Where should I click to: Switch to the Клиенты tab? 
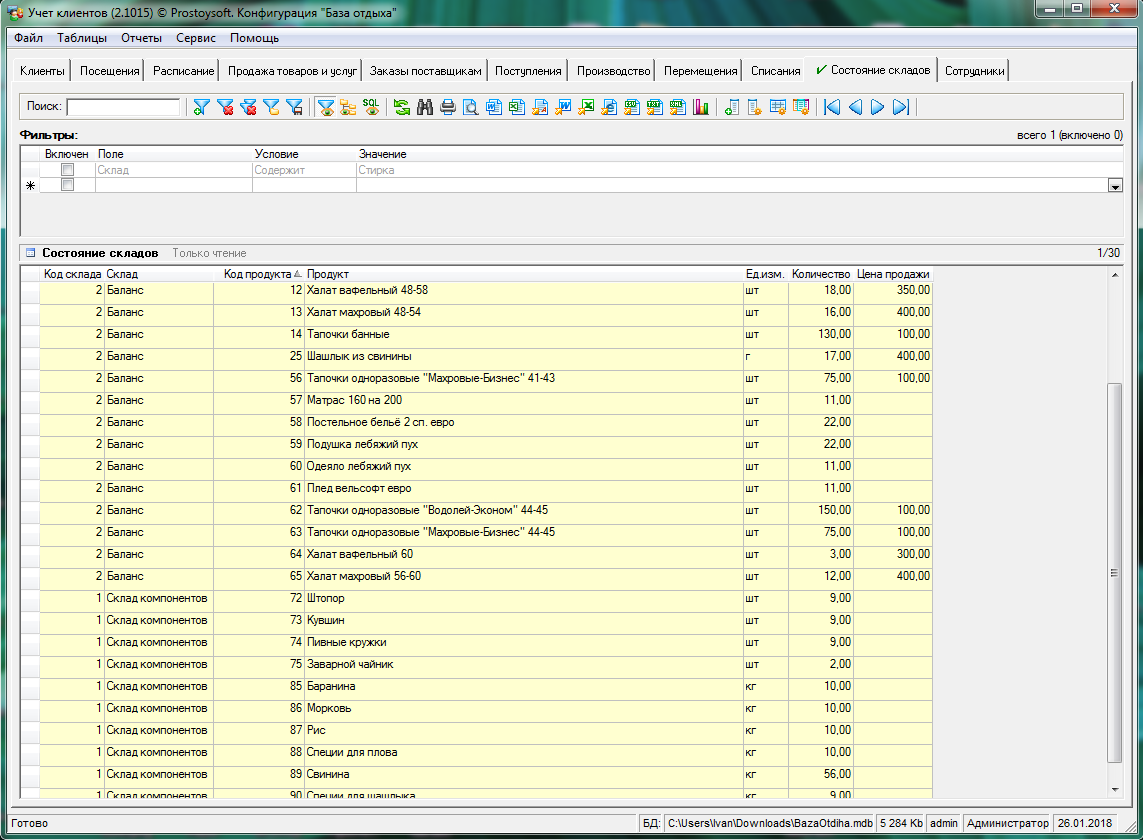(x=42, y=71)
